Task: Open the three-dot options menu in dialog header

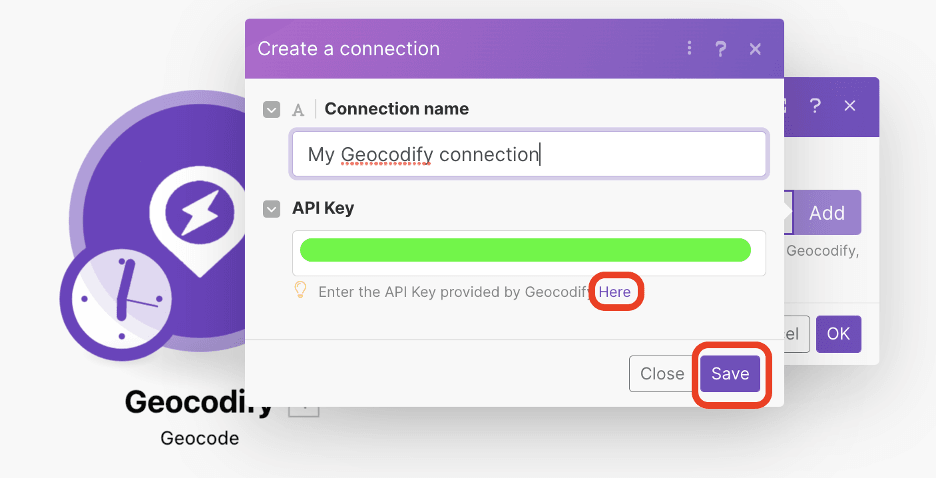Action: [x=689, y=48]
